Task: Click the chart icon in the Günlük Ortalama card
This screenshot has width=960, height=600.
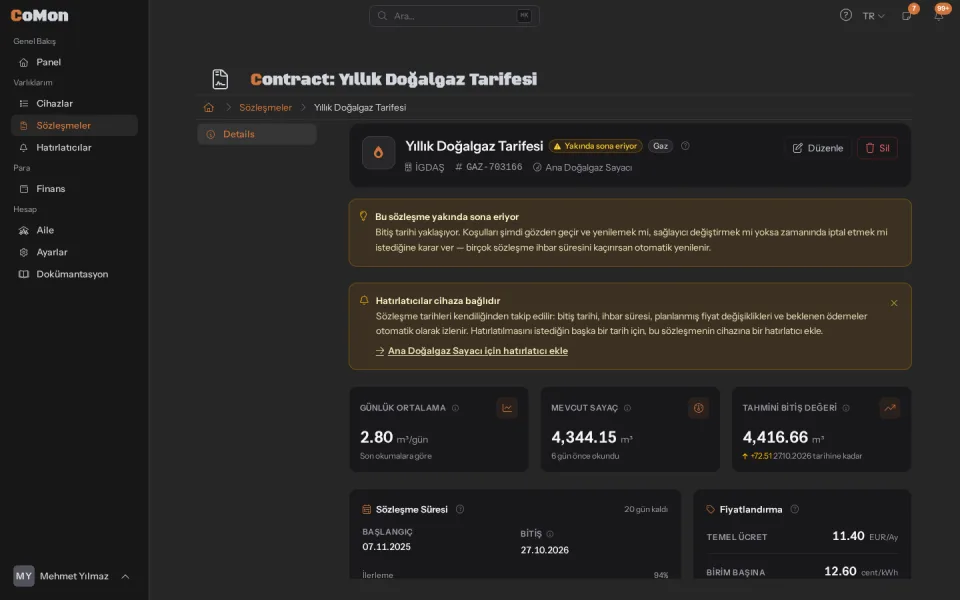Action: coord(507,408)
